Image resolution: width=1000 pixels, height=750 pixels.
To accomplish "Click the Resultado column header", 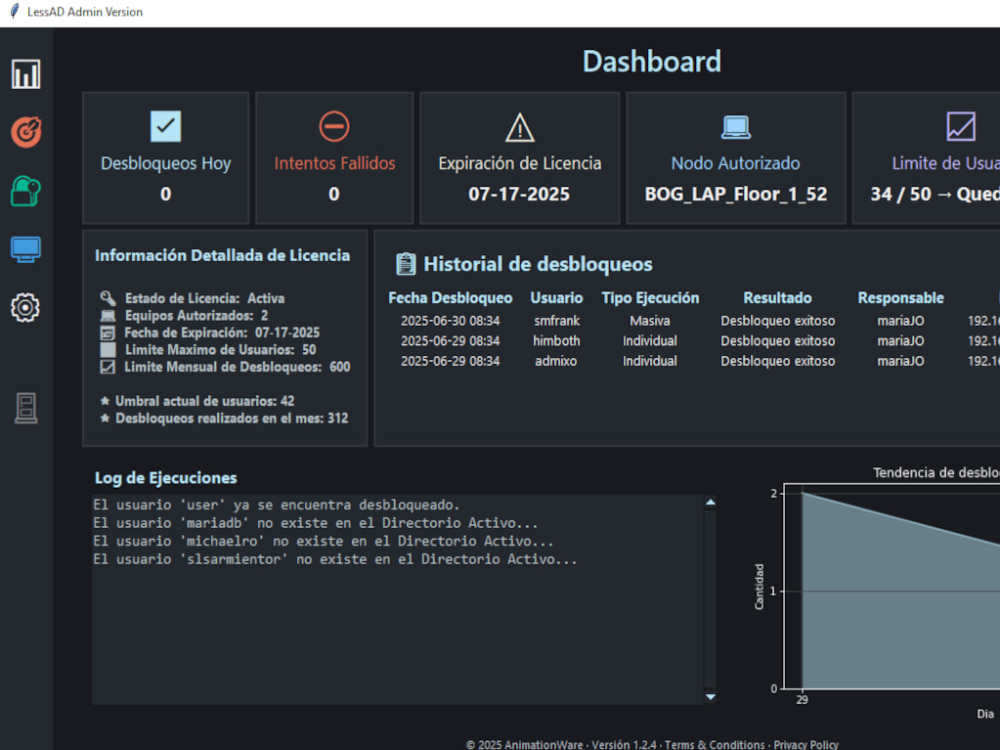I will pos(777,298).
